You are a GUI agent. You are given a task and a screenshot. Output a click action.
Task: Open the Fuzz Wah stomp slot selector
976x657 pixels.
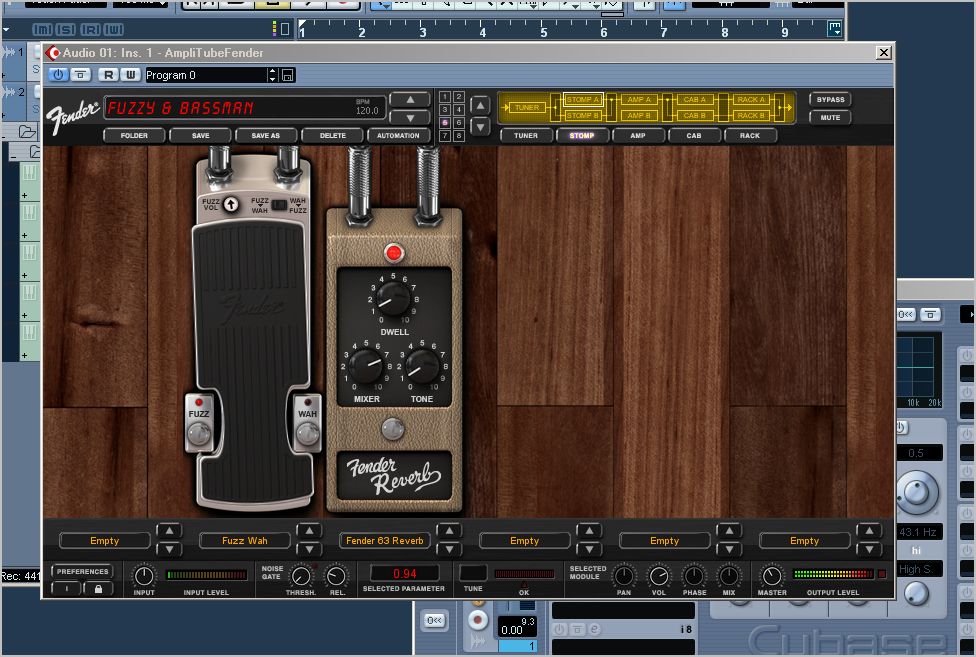click(244, 541)
